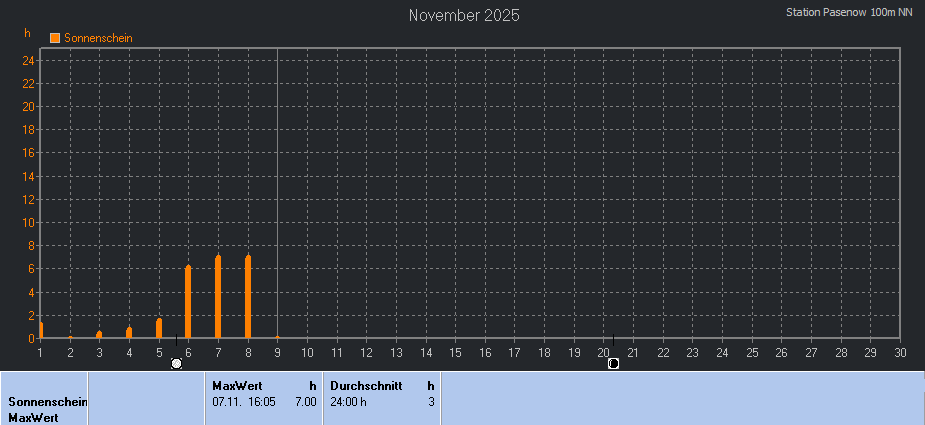Image resolution: width=925 pixels, height=425 pixels.
Task: Click the November 2025 chart title
Action: (464, 15)
